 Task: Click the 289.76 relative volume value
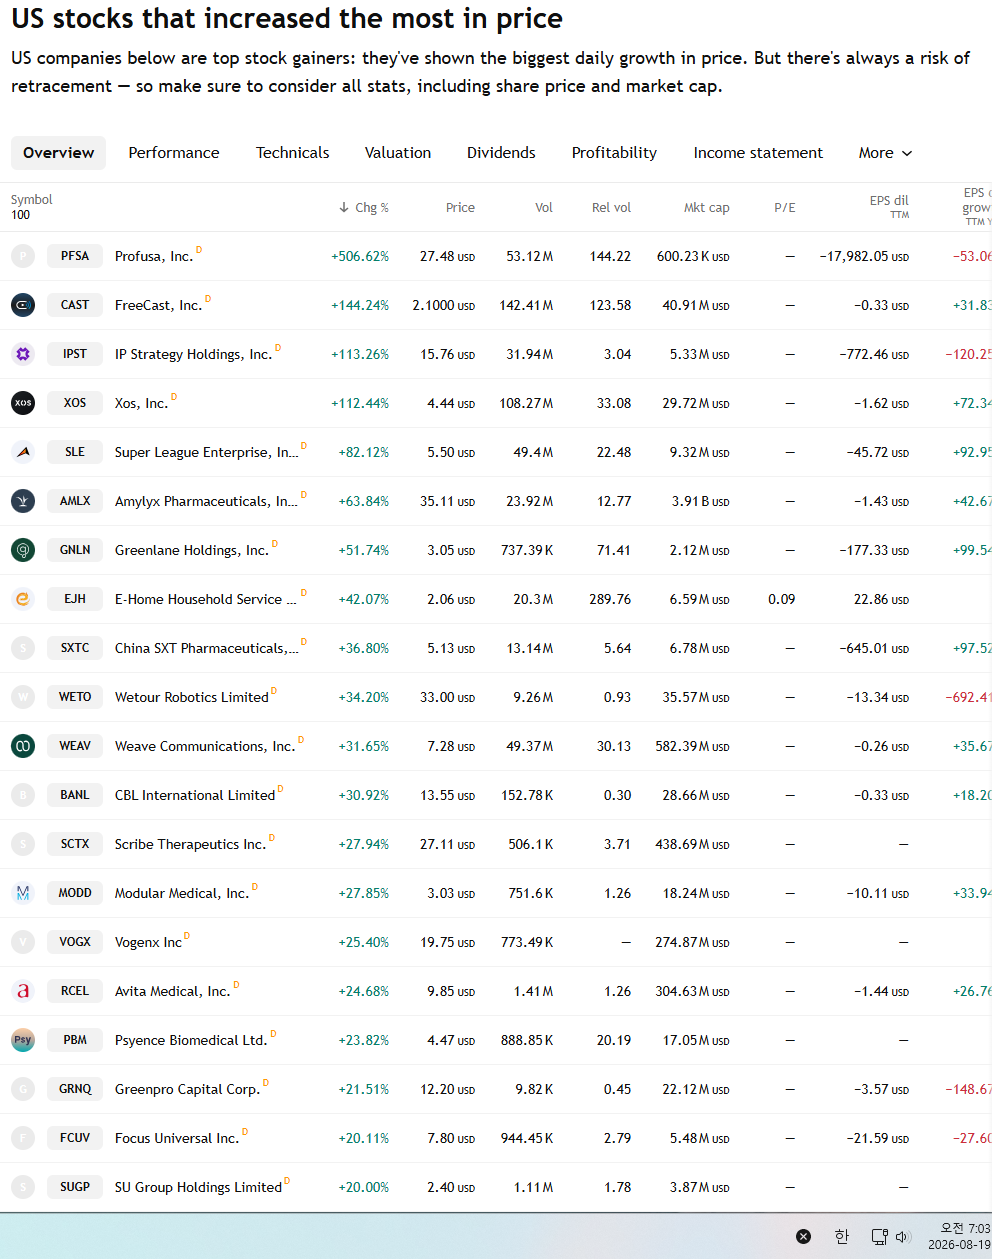610,600
